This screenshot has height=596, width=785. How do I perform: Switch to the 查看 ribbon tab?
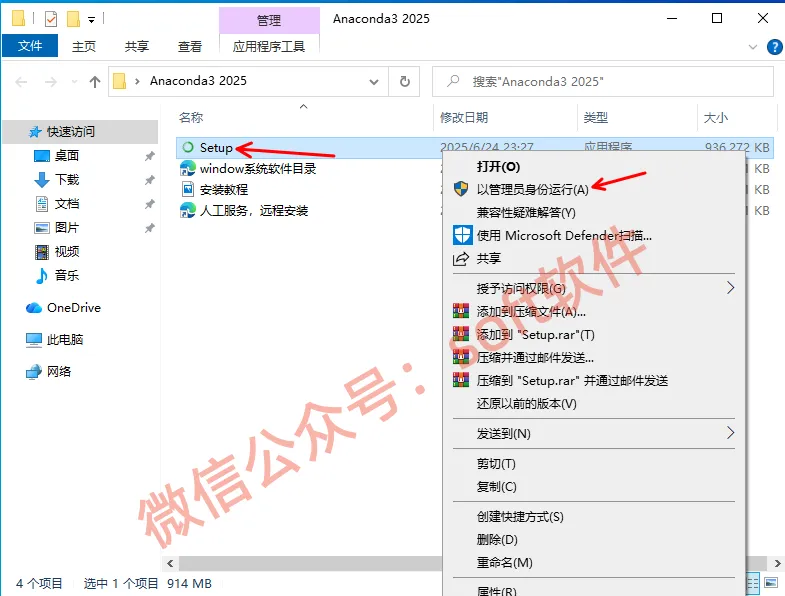[190, 47]
